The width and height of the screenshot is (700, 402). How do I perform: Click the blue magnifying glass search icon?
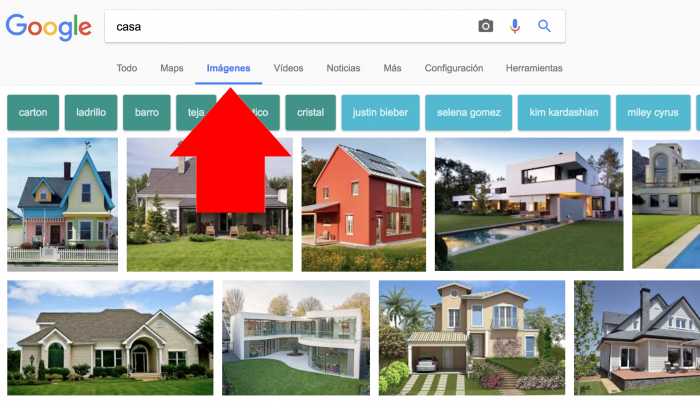click(x=544, y=26)
